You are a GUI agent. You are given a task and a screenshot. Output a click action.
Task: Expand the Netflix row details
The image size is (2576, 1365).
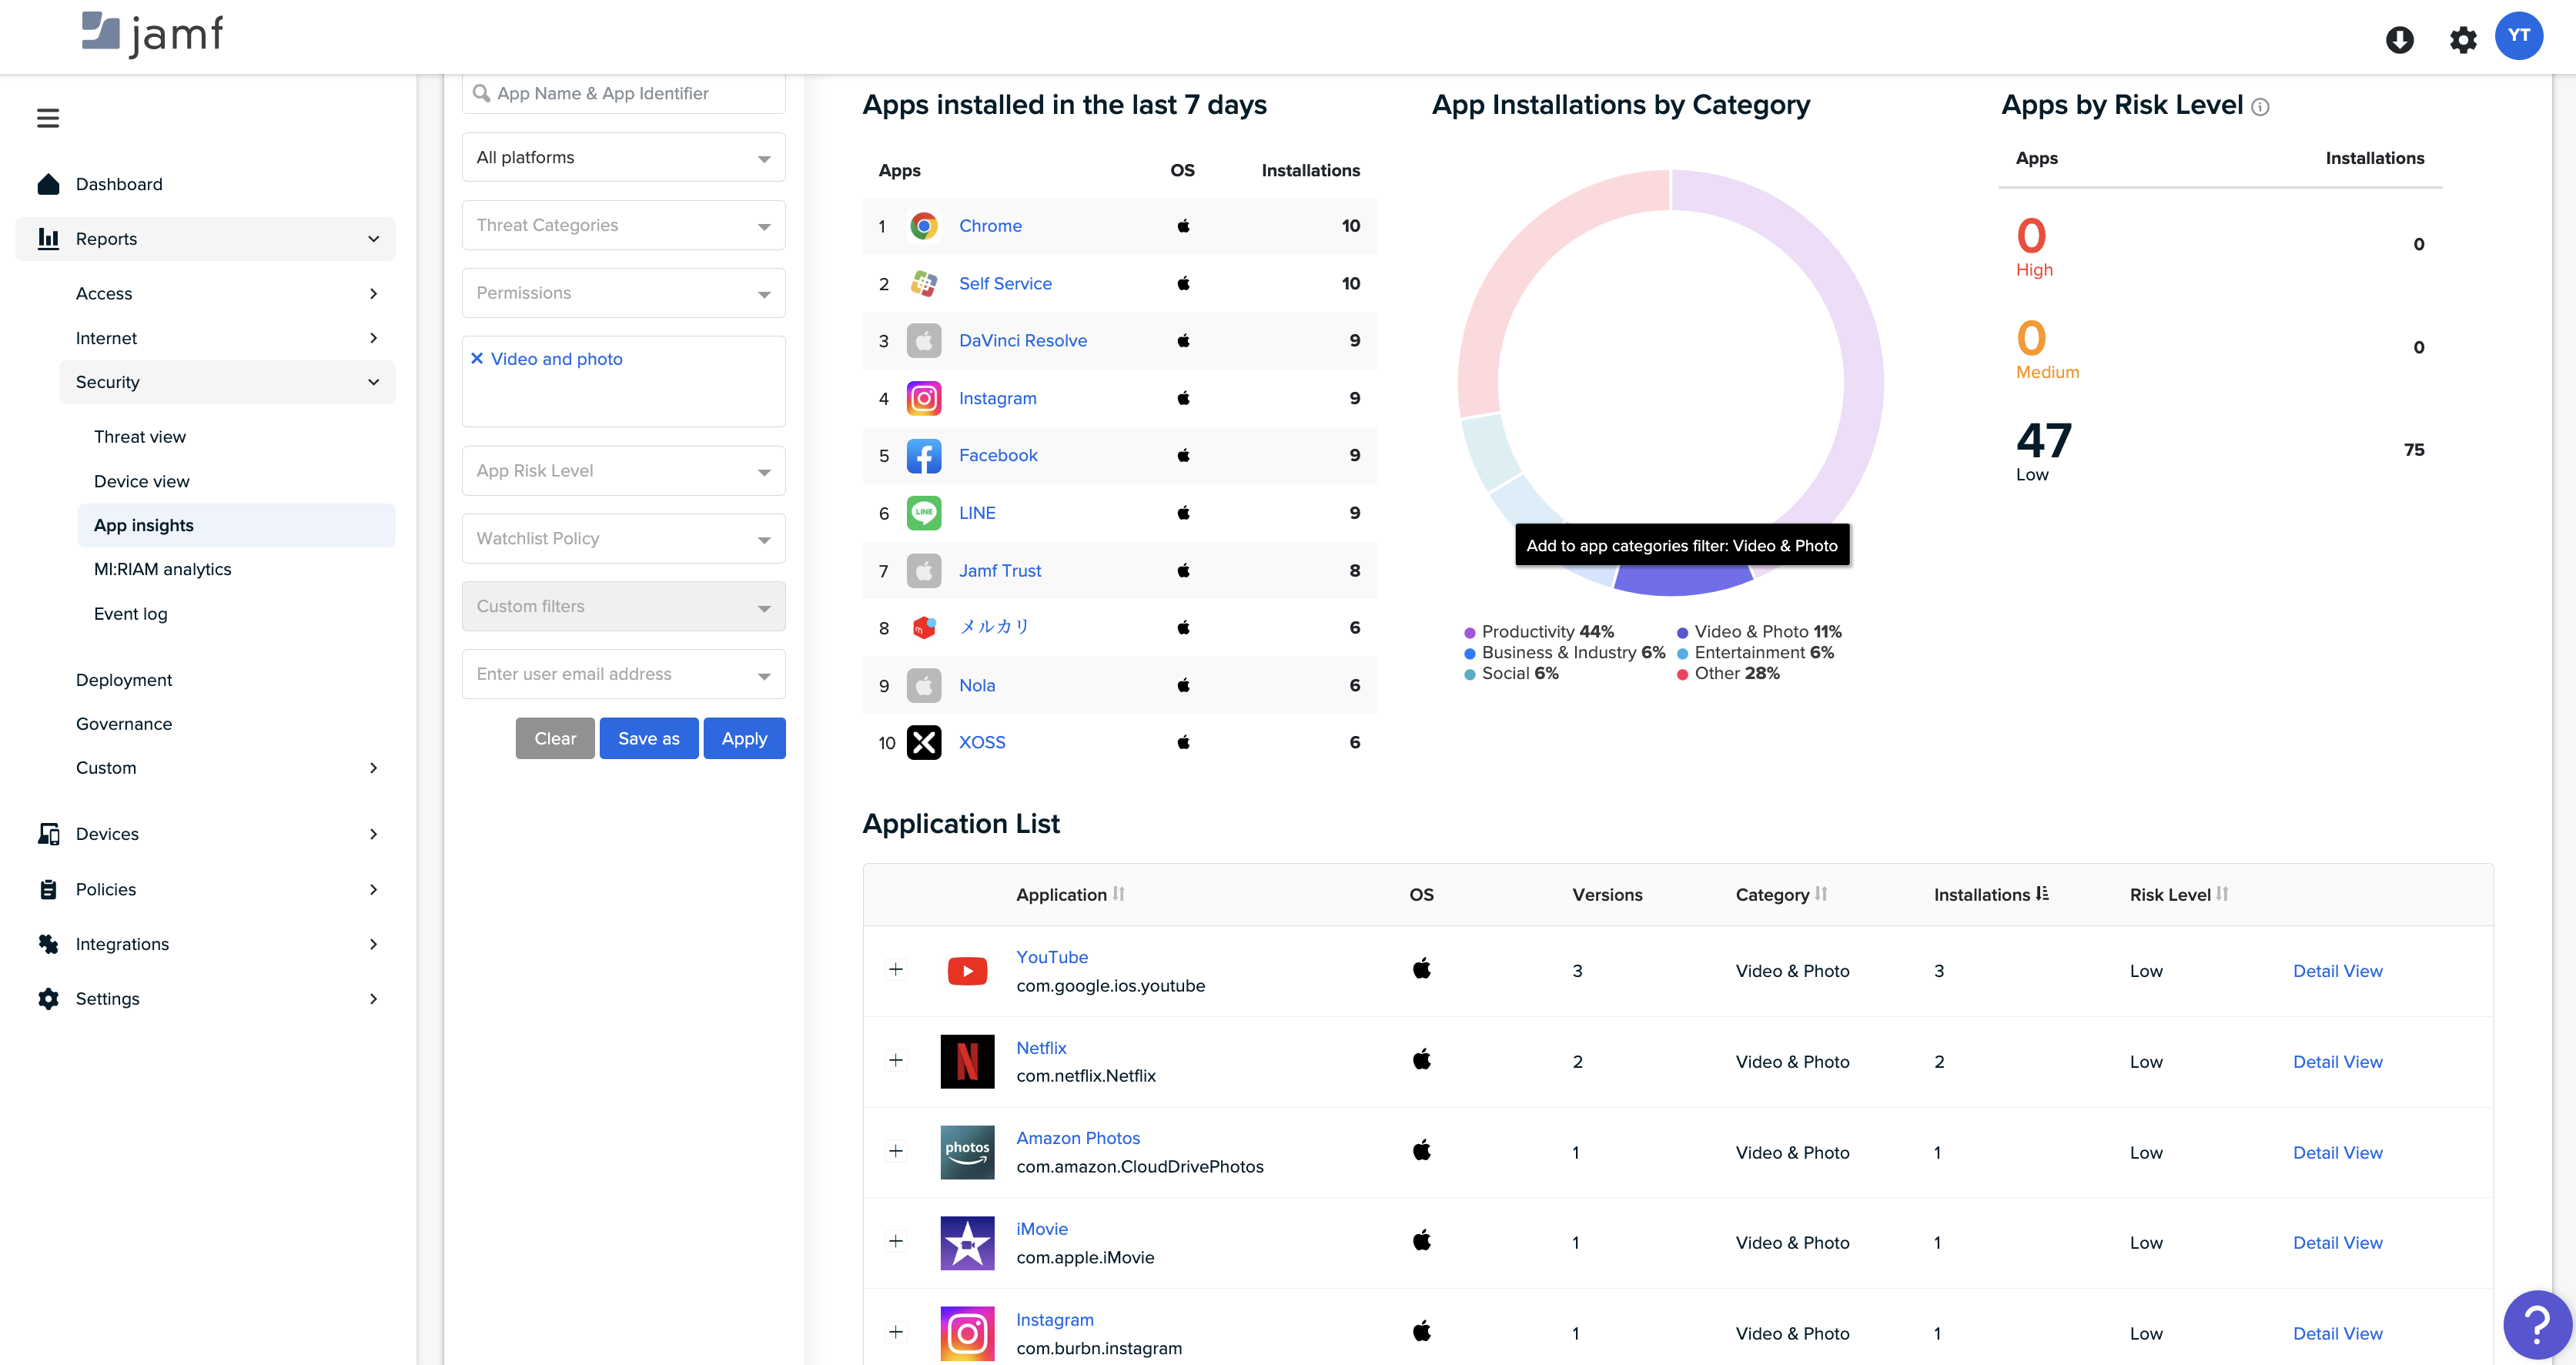tap(895, 1060)
